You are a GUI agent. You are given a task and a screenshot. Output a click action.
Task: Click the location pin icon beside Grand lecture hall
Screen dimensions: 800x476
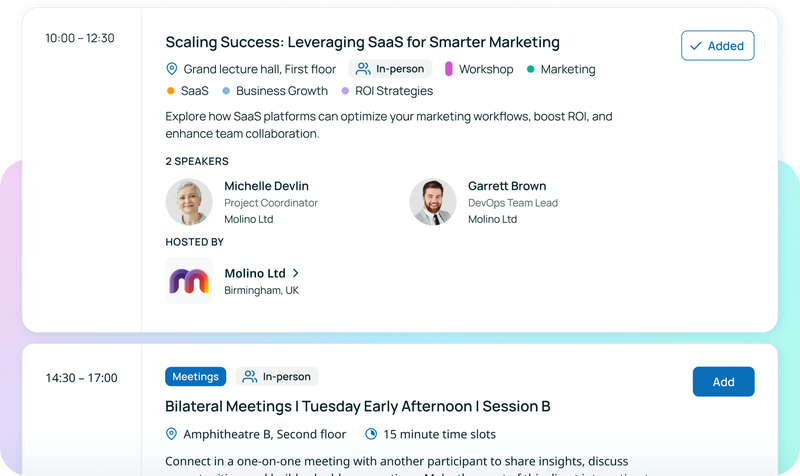[172, 69]
